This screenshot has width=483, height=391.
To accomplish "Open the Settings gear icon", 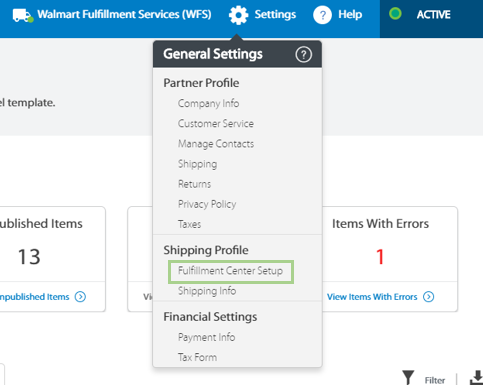I will [x=238, y=15].
